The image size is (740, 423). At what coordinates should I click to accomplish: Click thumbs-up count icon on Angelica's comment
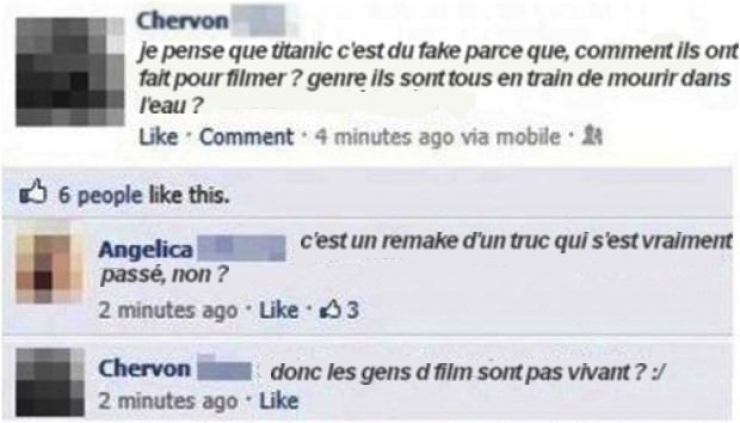tap(334, 309)
